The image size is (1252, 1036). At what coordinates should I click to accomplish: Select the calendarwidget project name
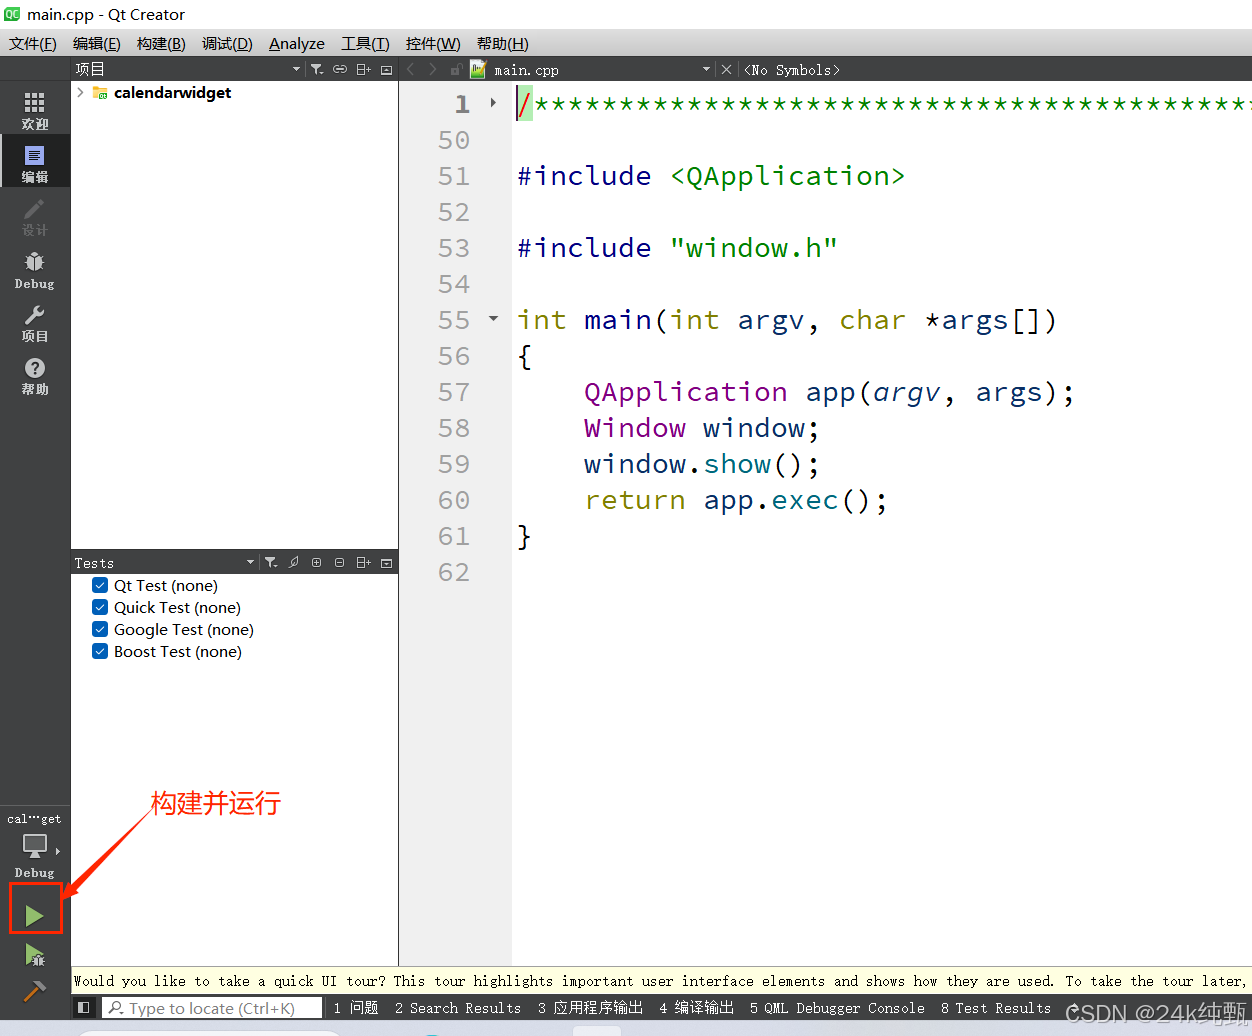coord(172,92)
